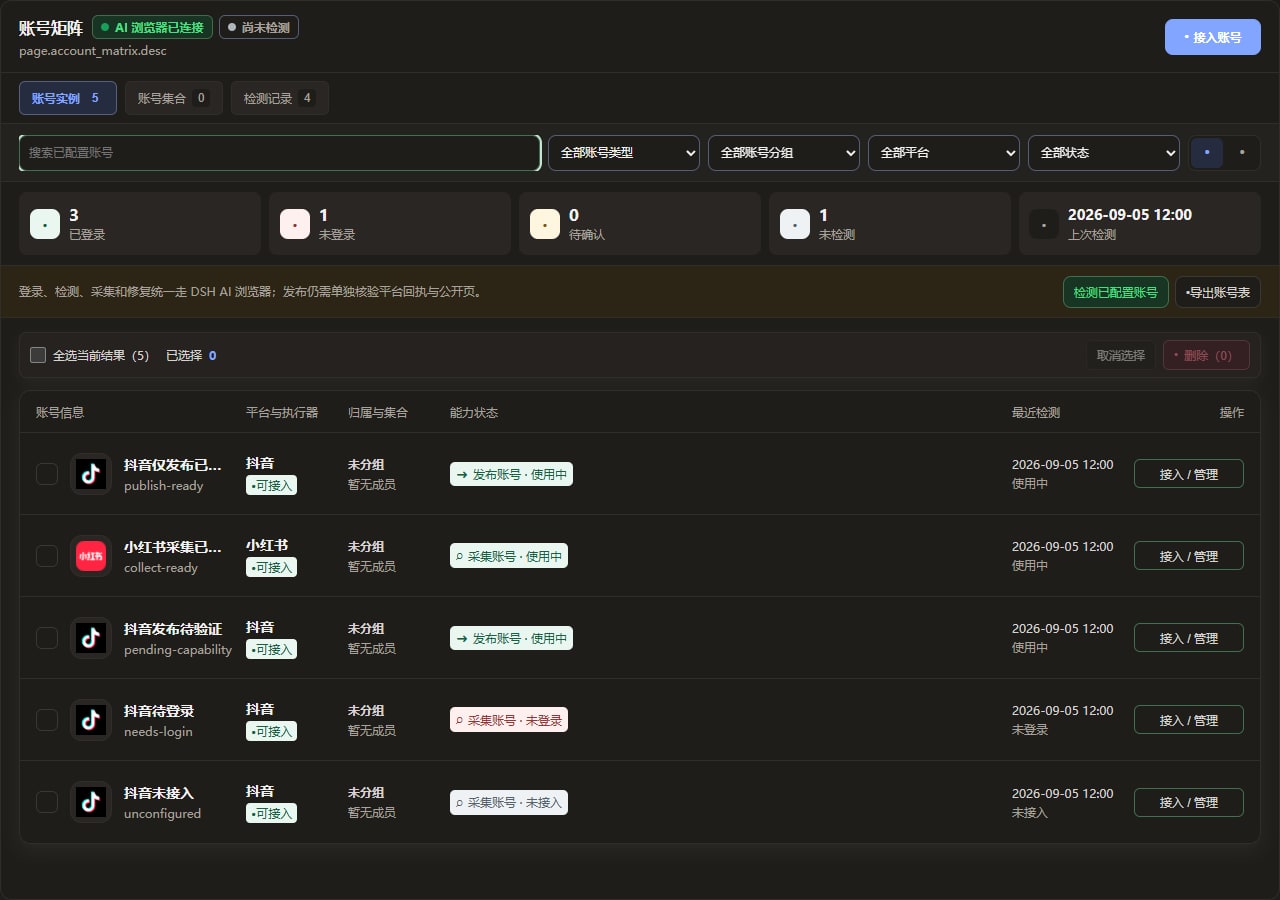Open 接入 / 管理 for the needs-login account

click(1189, 720)
